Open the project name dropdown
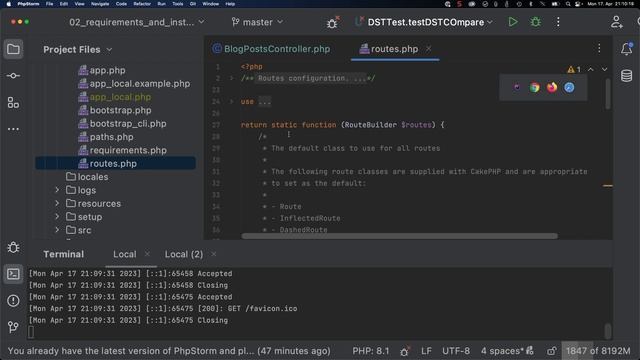 click(x=137, y=22)
